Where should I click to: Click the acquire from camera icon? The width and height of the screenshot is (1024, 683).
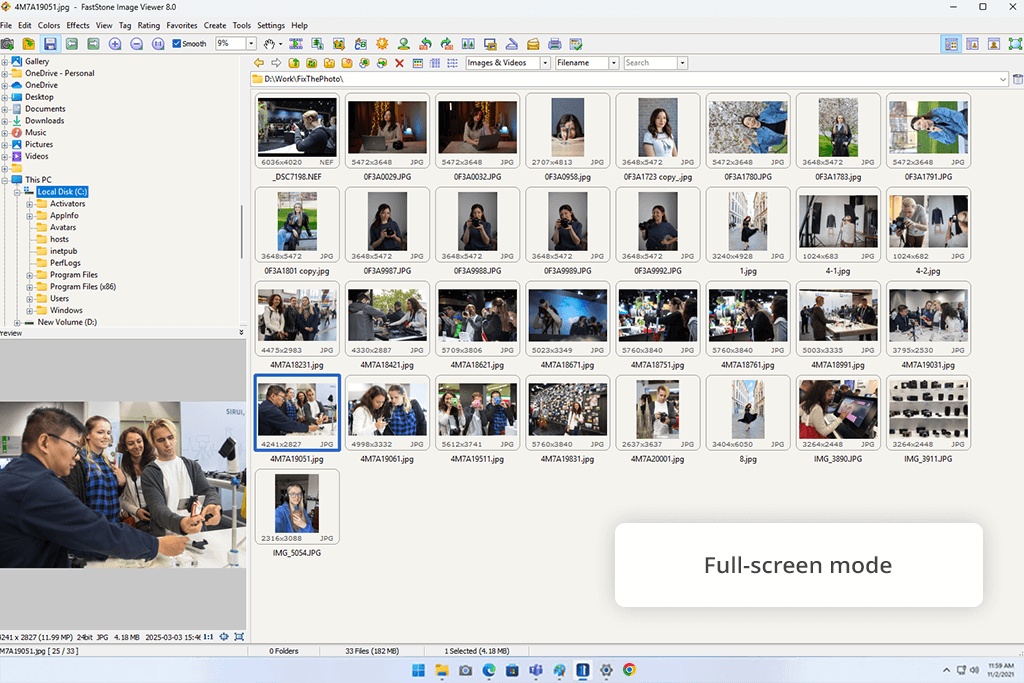coord(7,44)
